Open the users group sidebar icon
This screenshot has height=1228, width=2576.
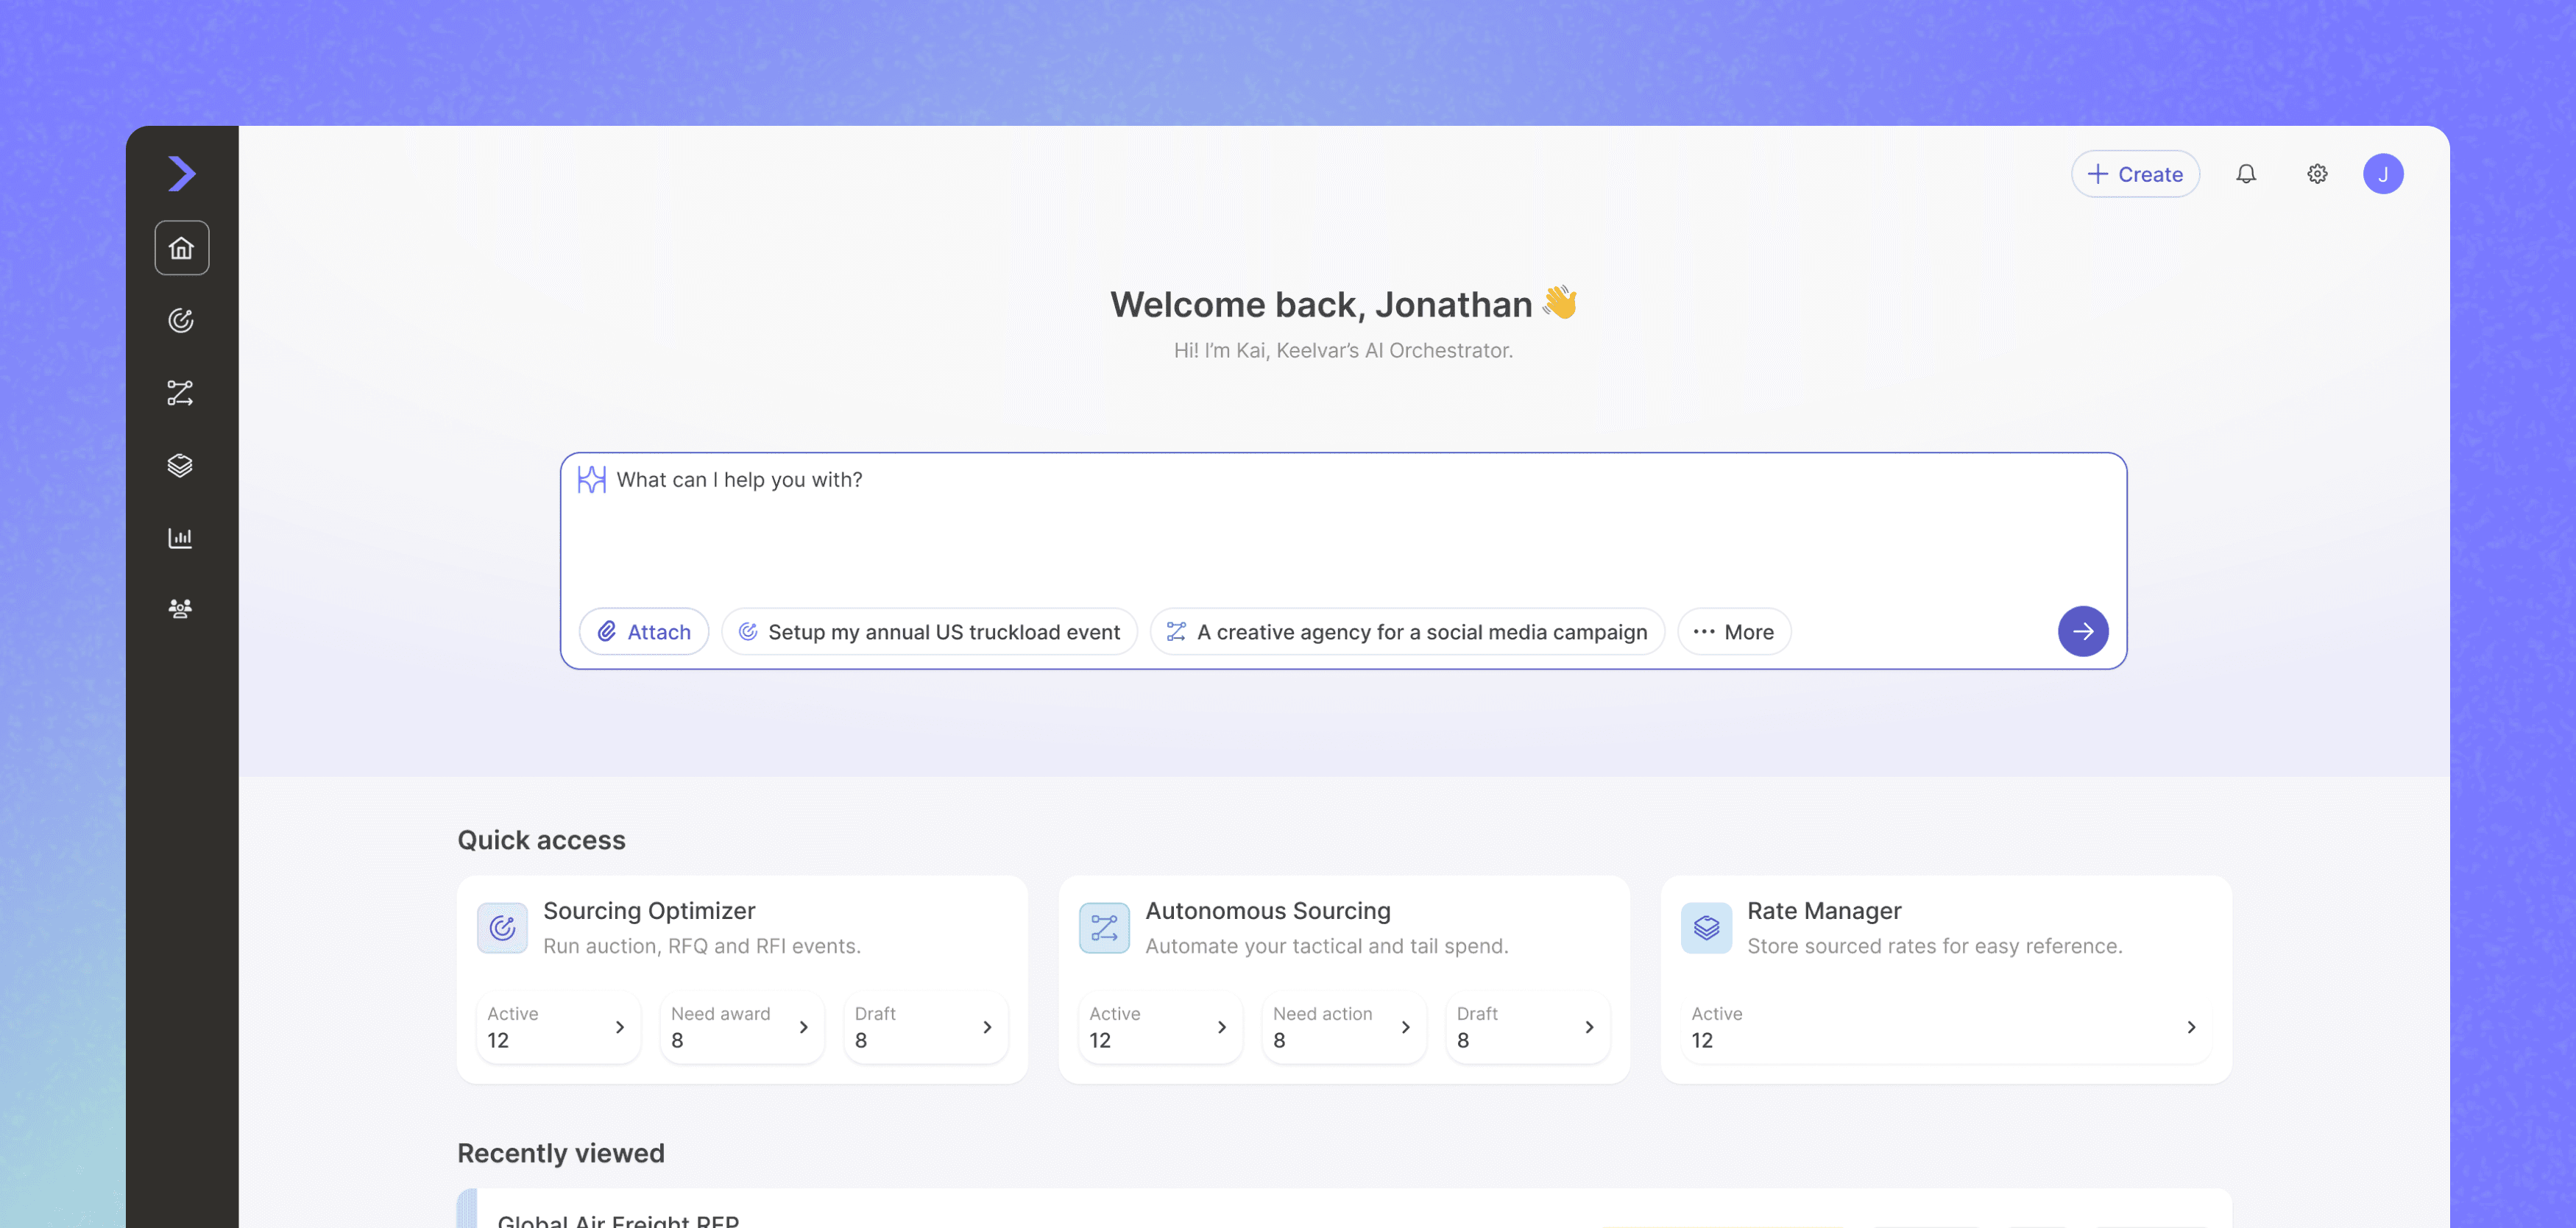181,609
